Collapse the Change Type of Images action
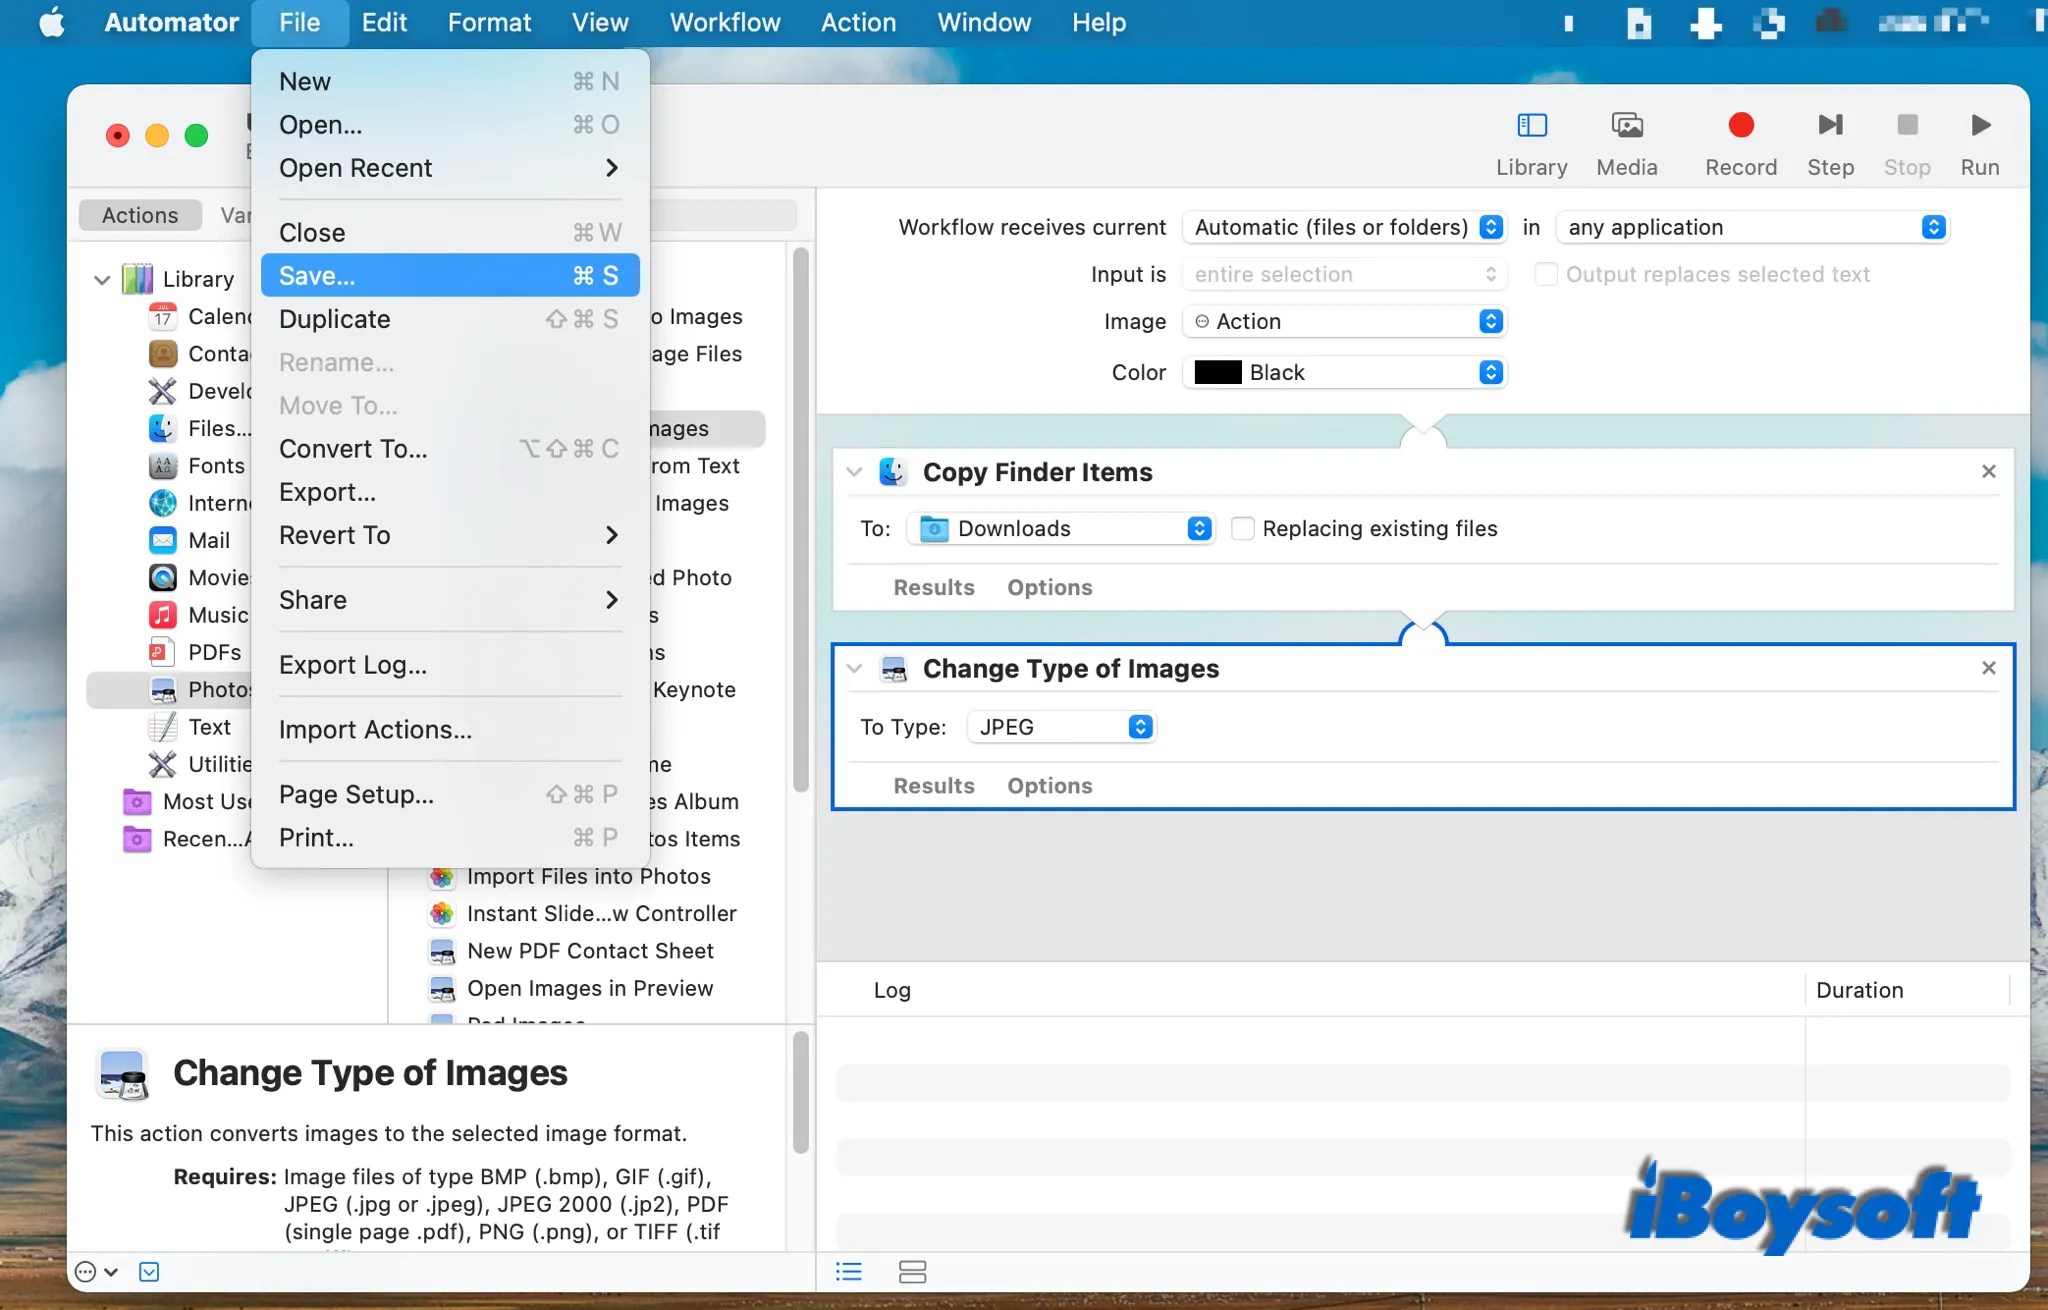 [856, 669]
